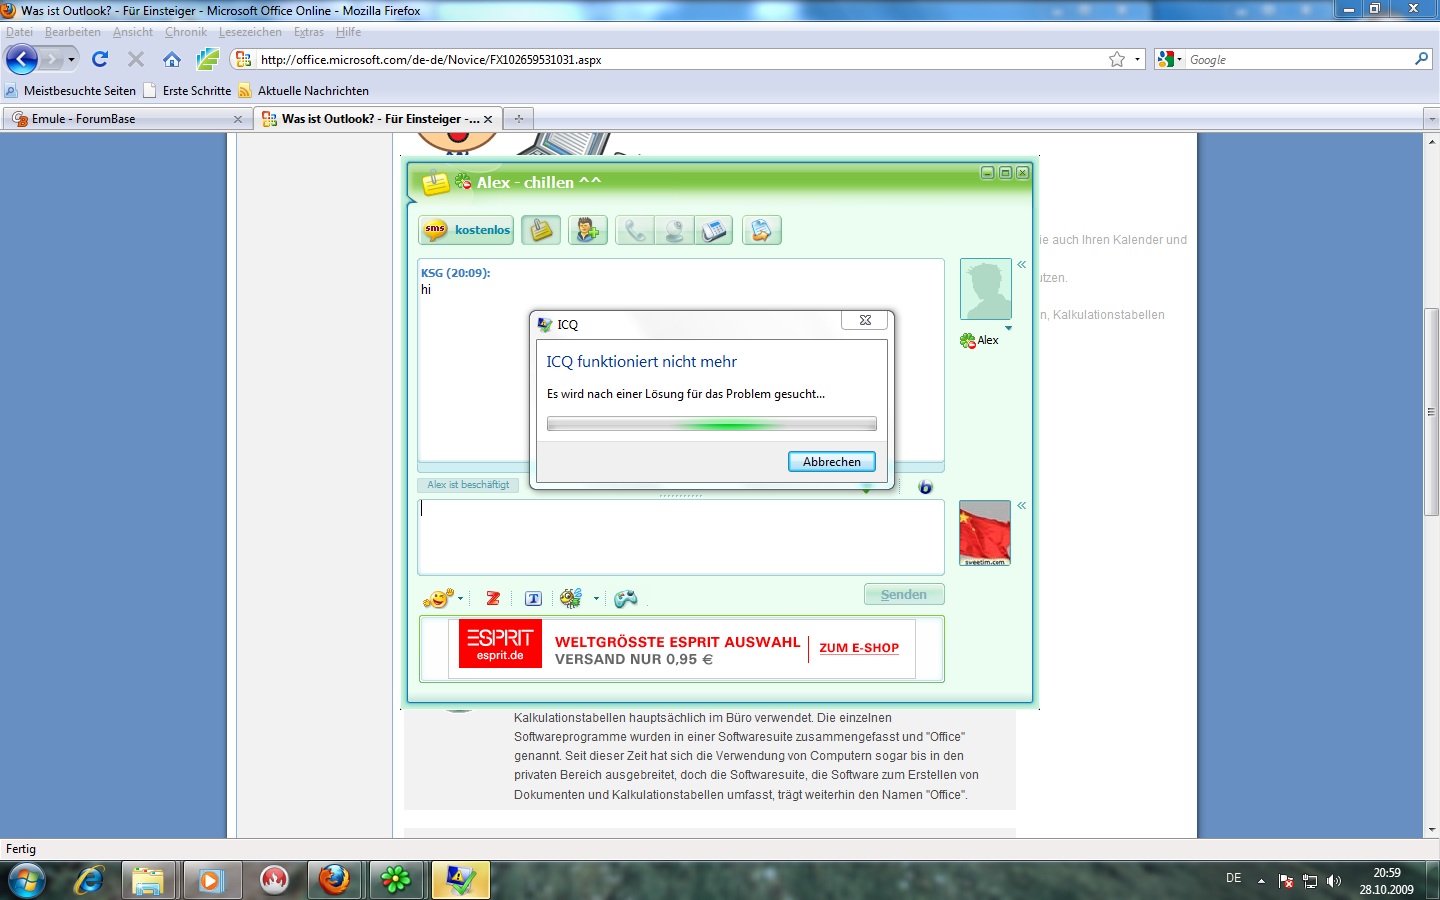
Task: Click Abbrechen in the ICQ error dialog
Action: pyautogui.click(x=832, y=462)
